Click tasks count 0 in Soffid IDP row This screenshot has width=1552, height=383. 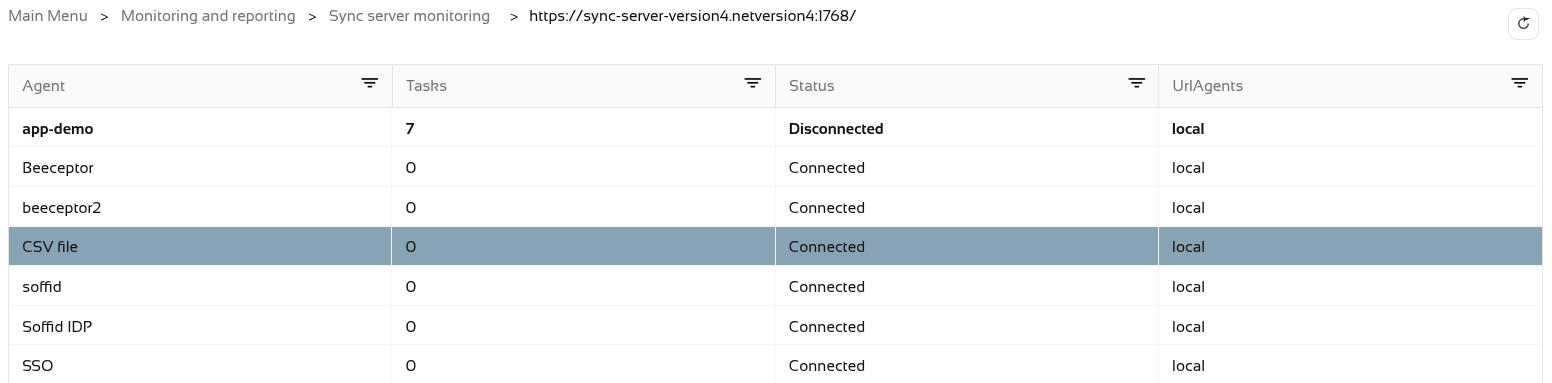(411, 327)
